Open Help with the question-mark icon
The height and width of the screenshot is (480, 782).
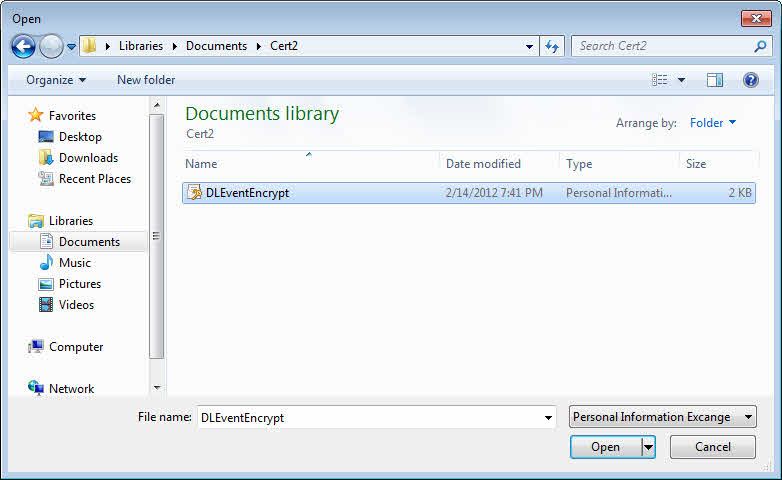coord(751,80)
